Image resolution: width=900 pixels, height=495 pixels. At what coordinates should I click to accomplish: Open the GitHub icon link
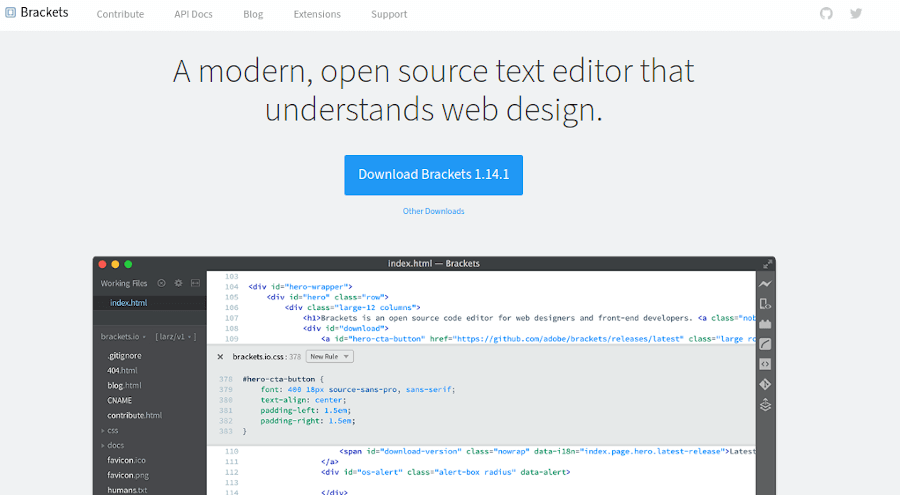pyautogui.click(x=826, y=13)
